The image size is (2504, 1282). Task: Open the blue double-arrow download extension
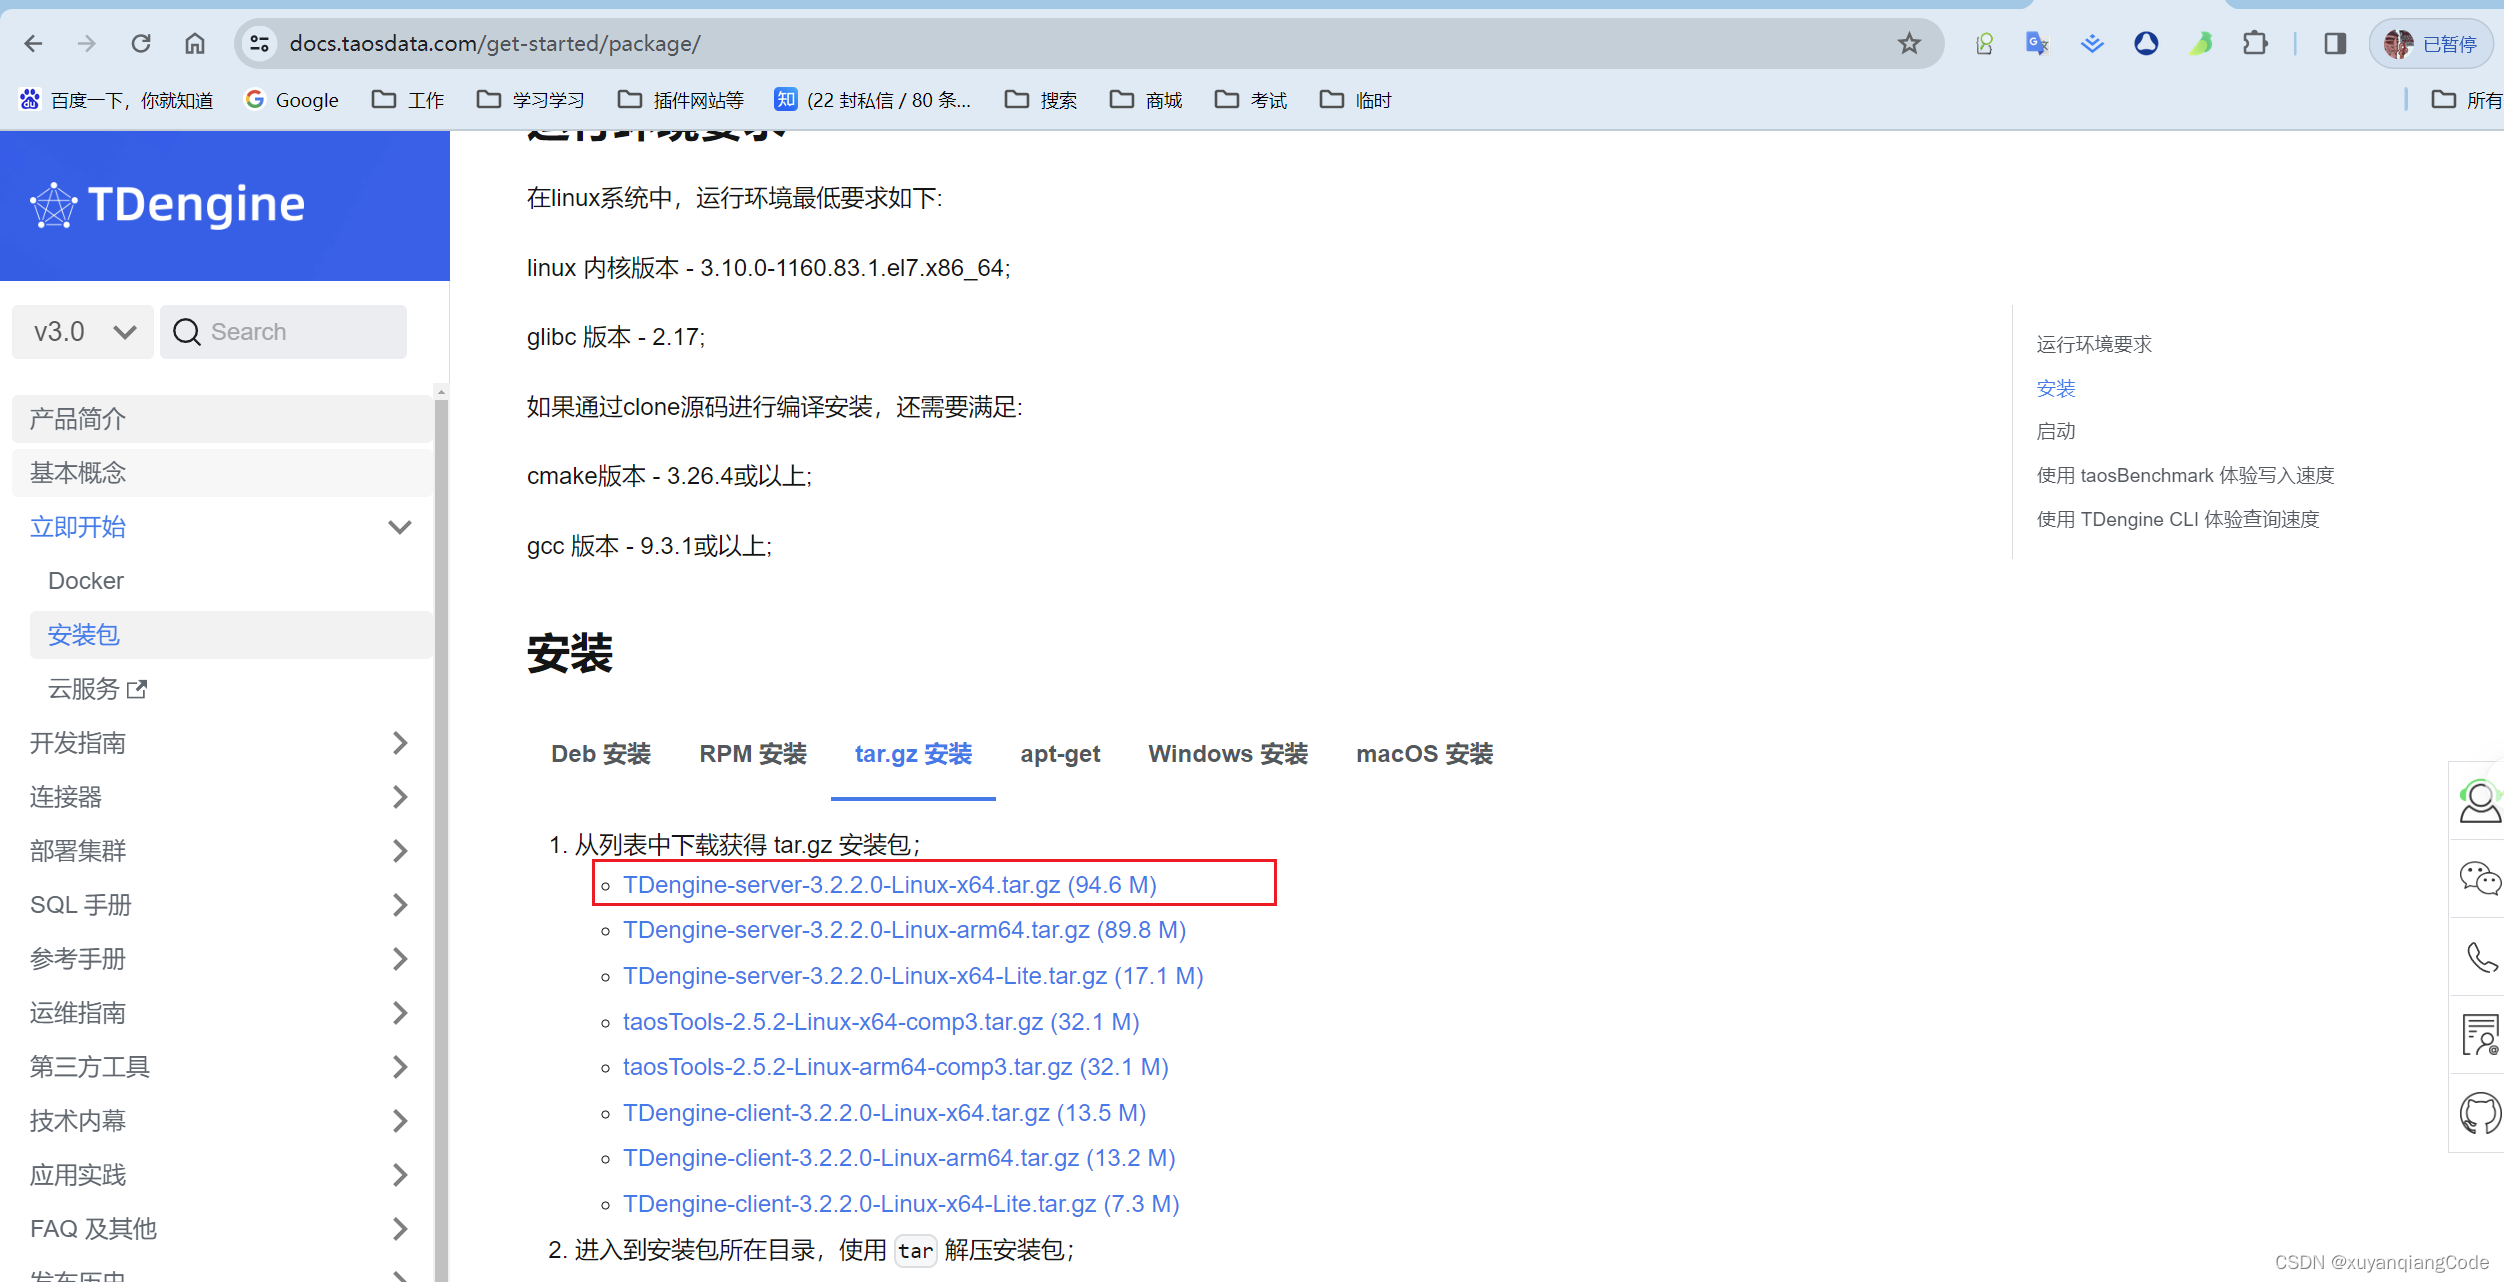coord(2092,44)
